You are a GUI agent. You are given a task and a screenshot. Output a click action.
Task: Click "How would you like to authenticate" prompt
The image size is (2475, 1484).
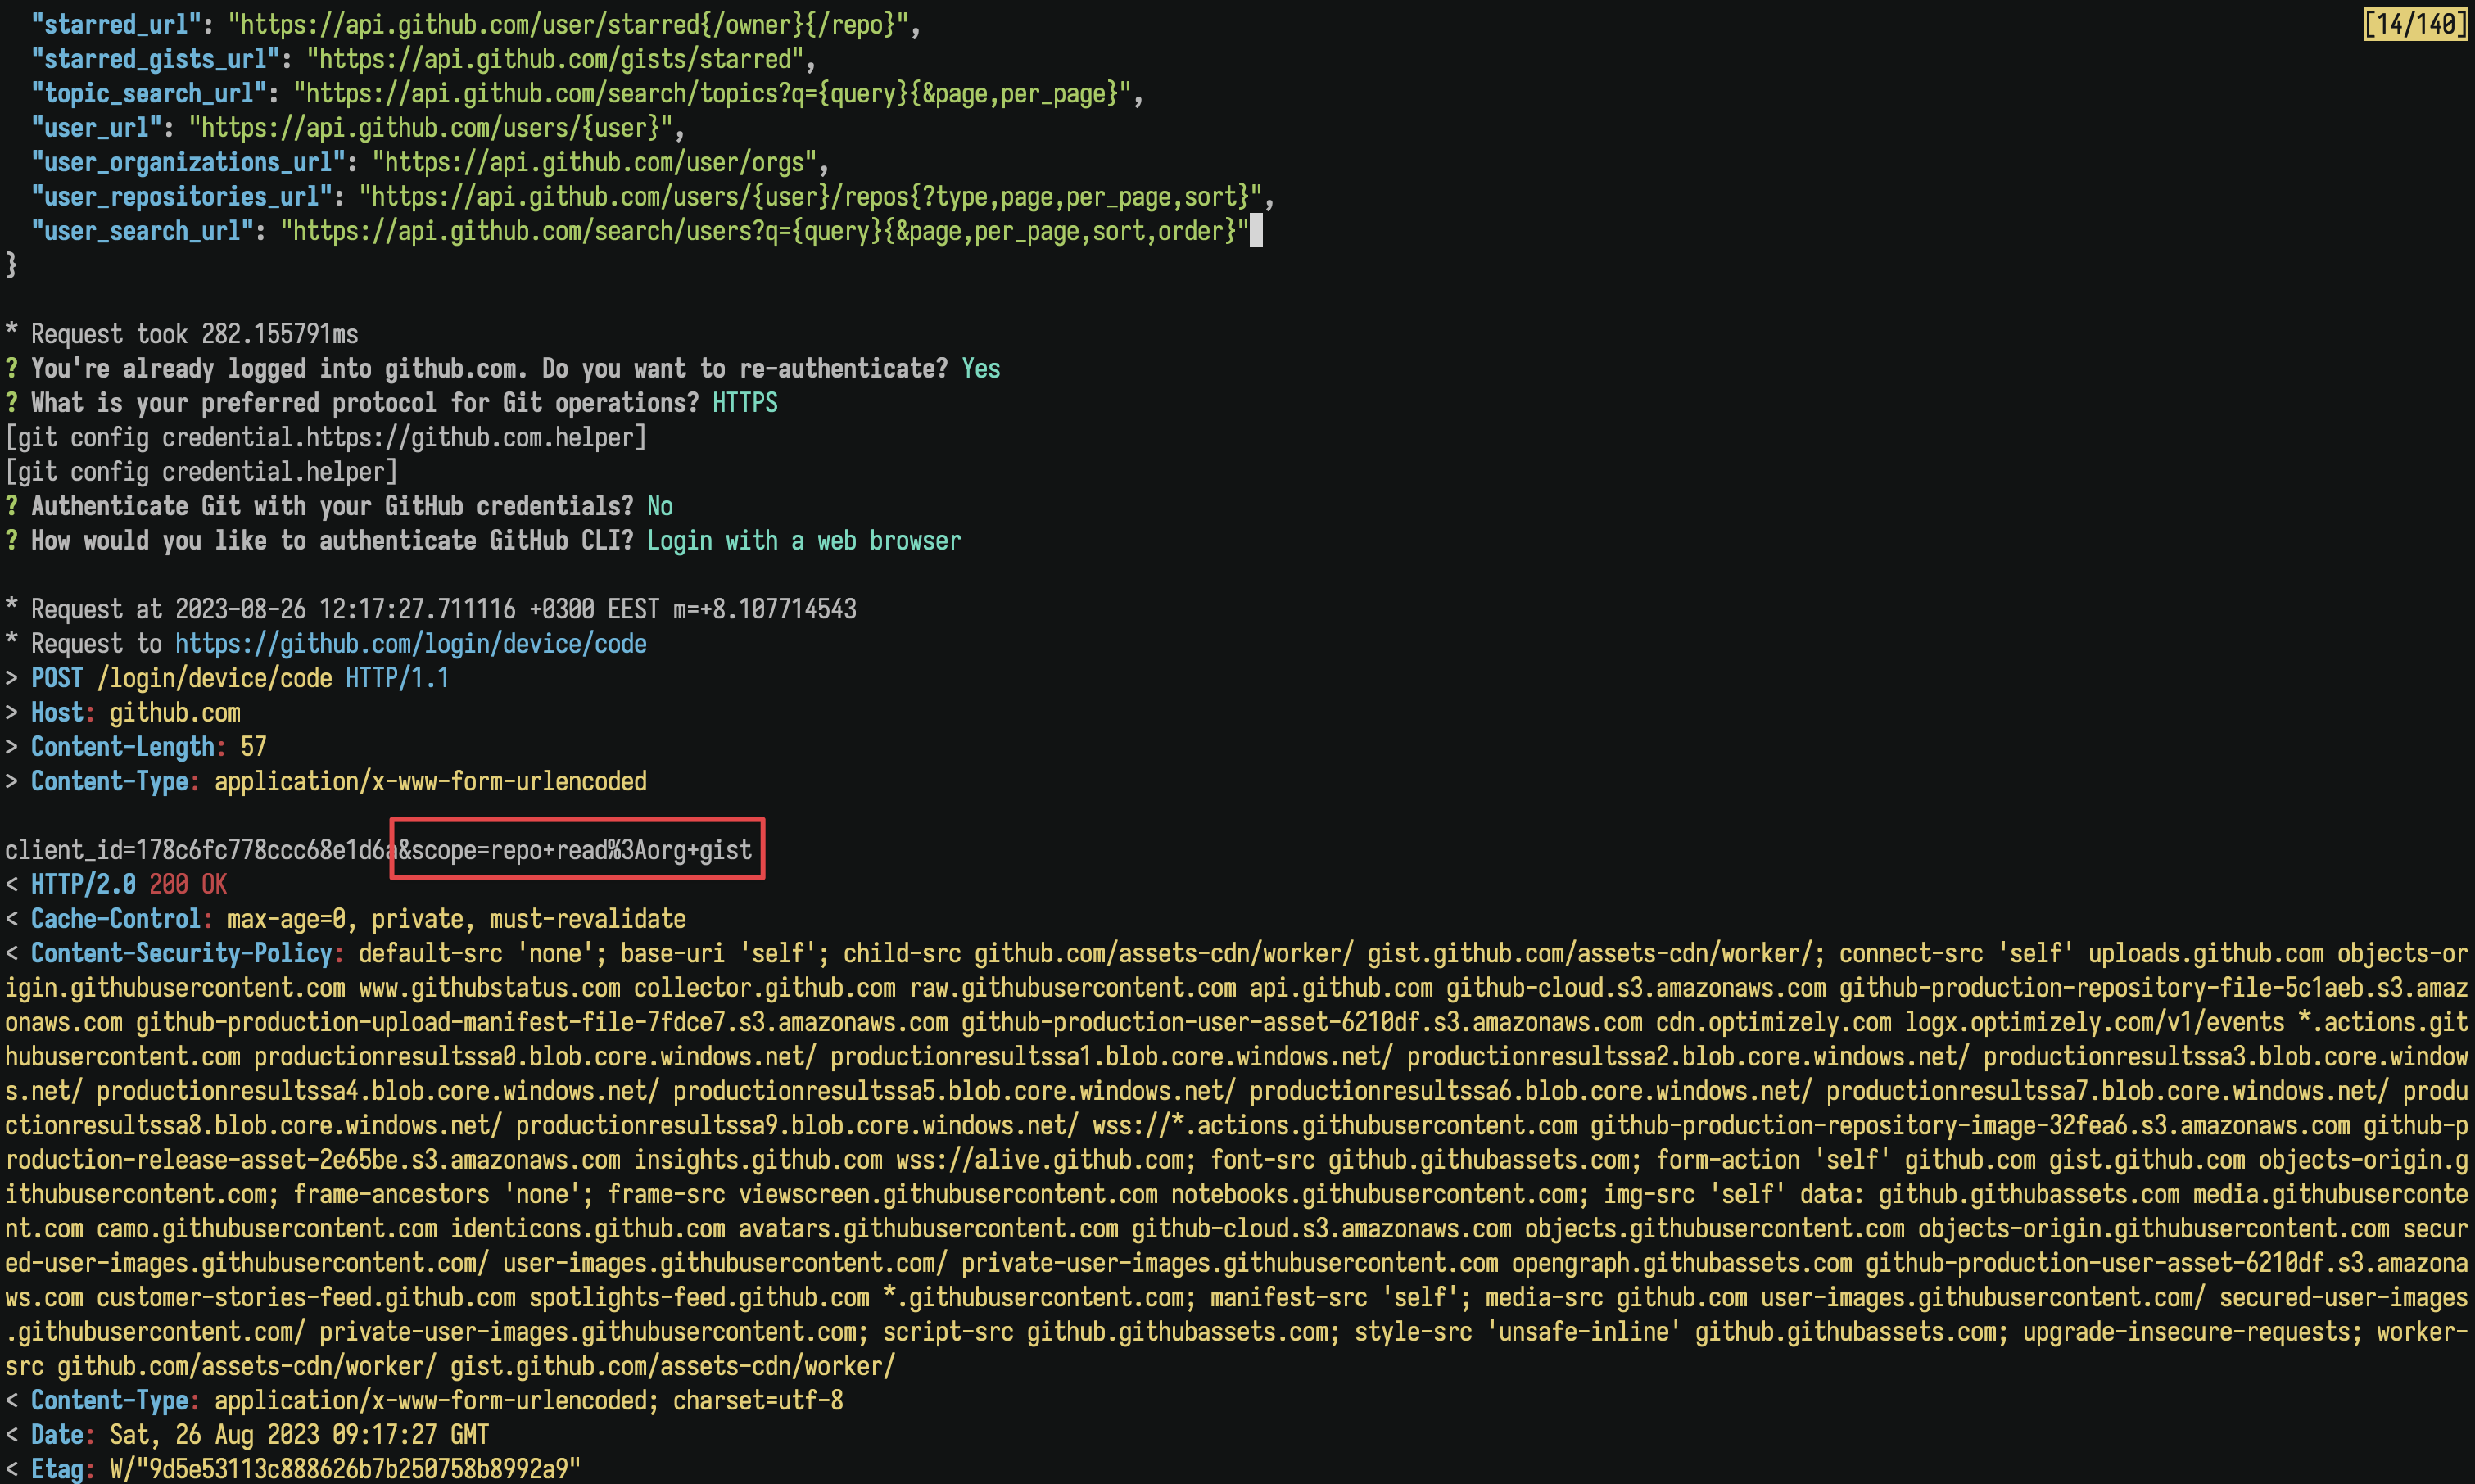[x=332, y=541]
